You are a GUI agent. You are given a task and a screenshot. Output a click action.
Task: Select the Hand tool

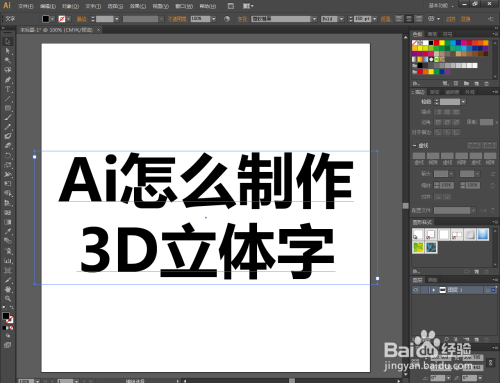pyautogui.click(x=8, y=289)
